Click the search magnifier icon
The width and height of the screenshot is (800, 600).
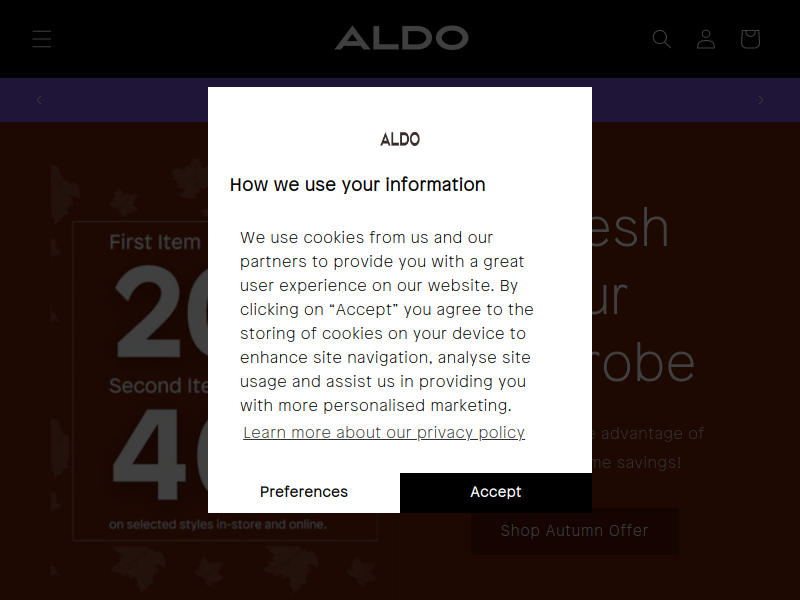(x=662, y=39)
